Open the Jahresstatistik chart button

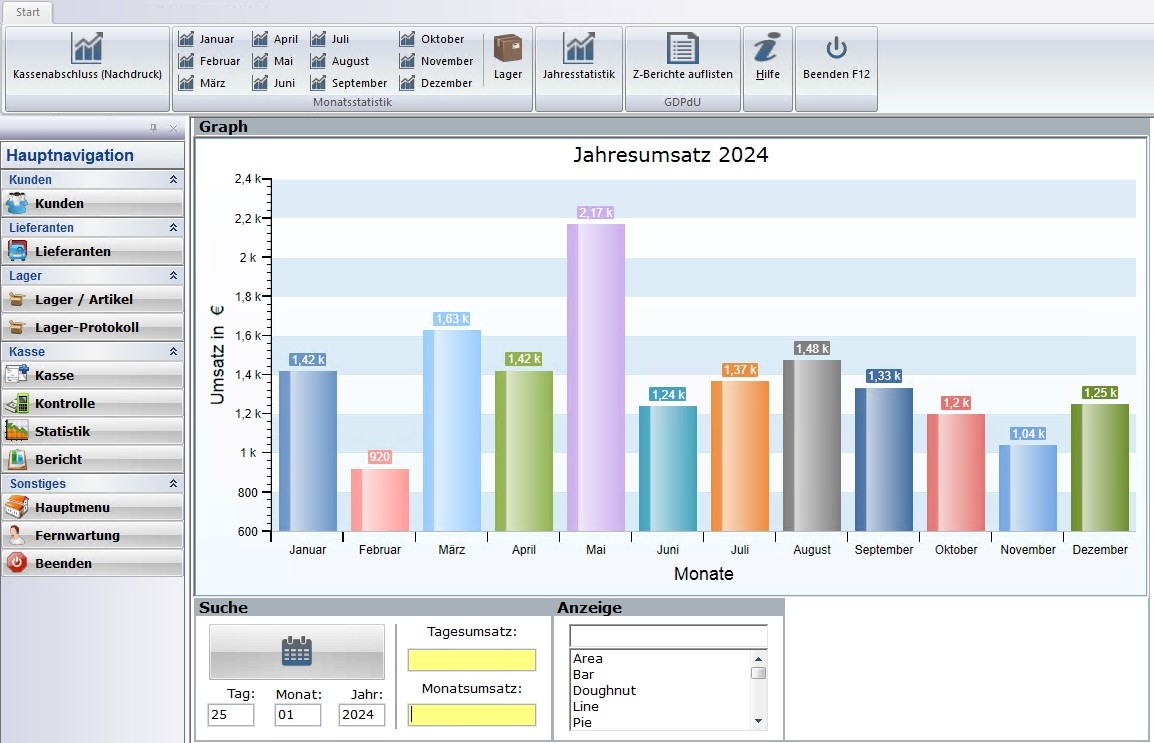click(x=579, y=68)
